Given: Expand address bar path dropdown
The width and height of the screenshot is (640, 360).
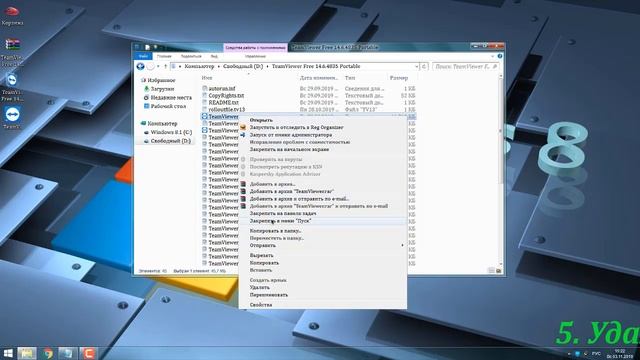Looking at the screenshot, I should 416,66.
